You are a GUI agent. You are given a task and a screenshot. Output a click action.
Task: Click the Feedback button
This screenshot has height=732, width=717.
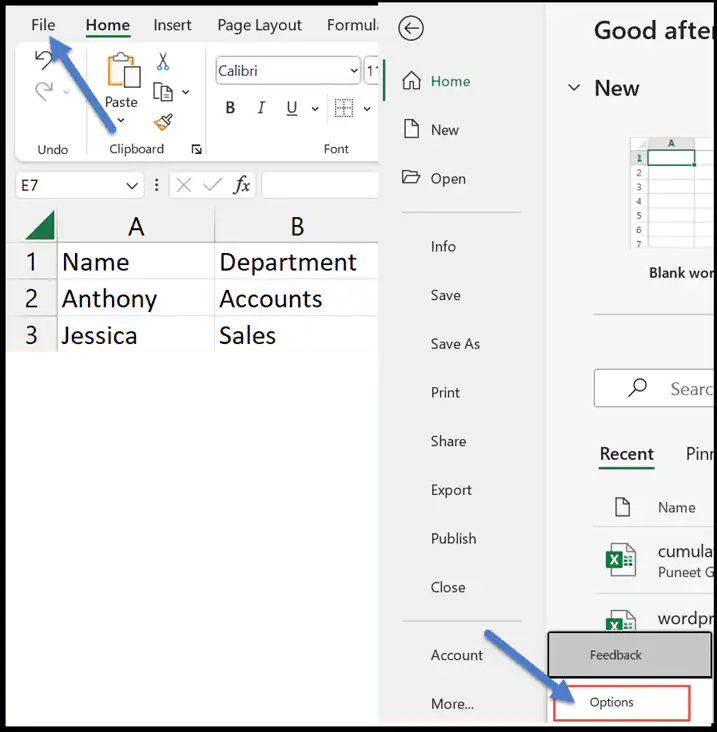pos(629,655)
